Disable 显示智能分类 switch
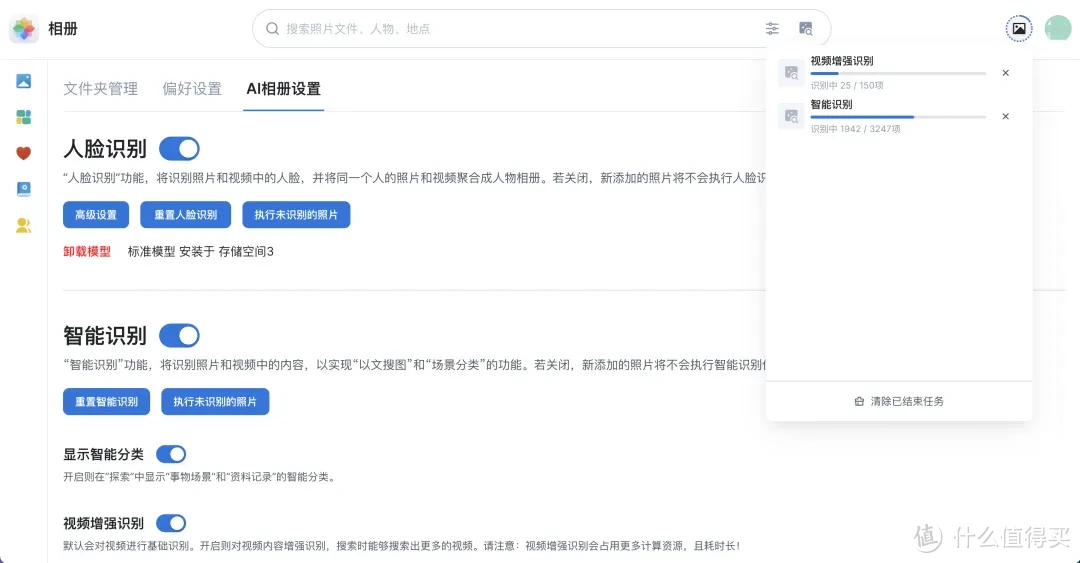The height and width of the screenshot is (563, 1080). (x=171, y=454)
